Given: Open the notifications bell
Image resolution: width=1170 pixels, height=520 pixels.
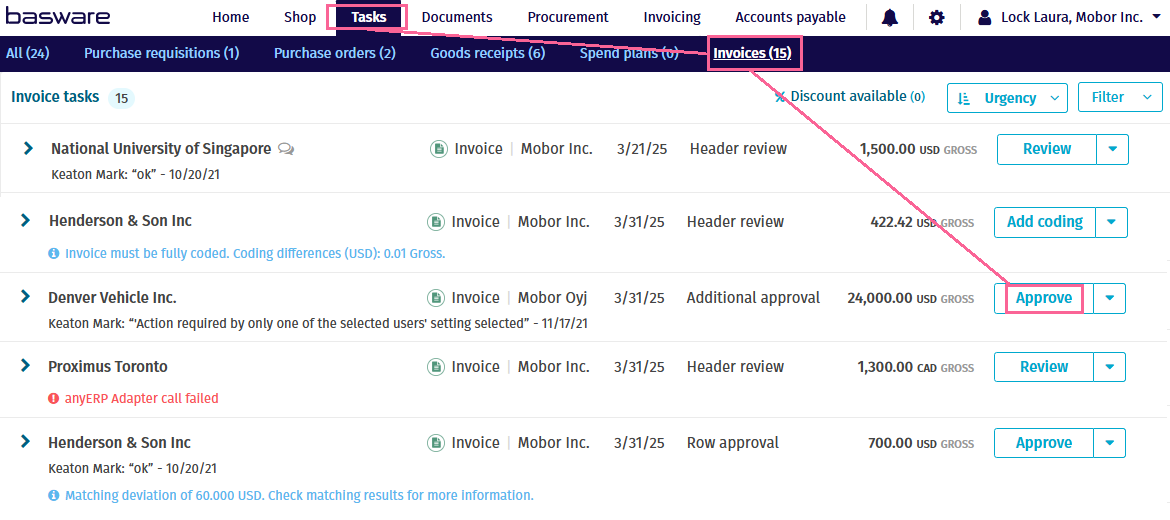Looking at the screenshot, I should click(889, 17).
